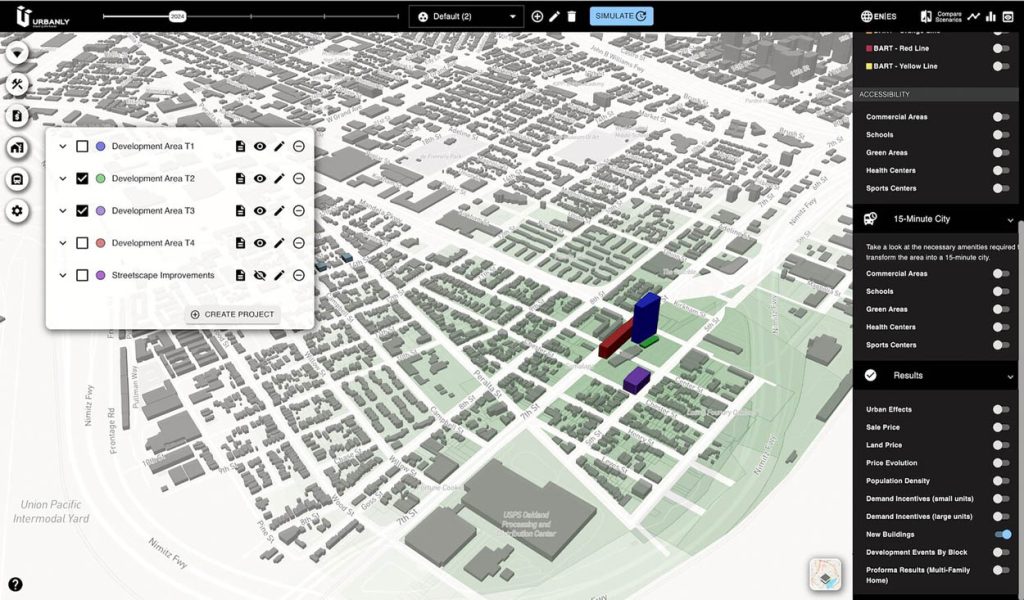This screenshot has width=1024, height=600.
Task: Select the tools/wrench icon in left sidebar
Action: 17,84
